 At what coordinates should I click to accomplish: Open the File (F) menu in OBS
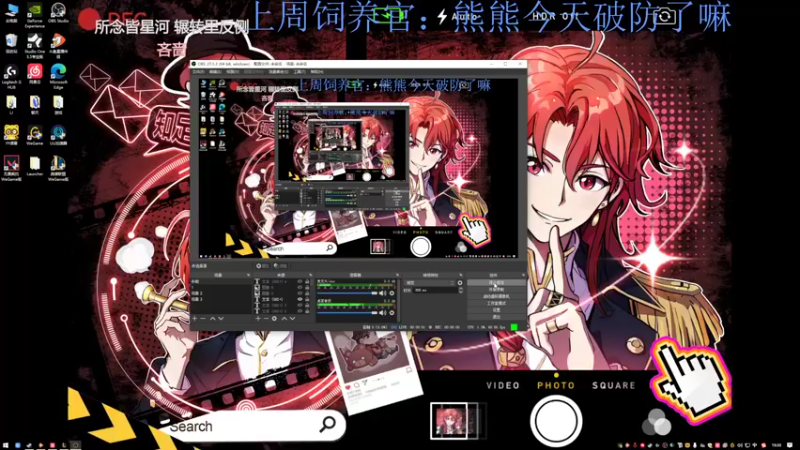[x=197, y=71]
